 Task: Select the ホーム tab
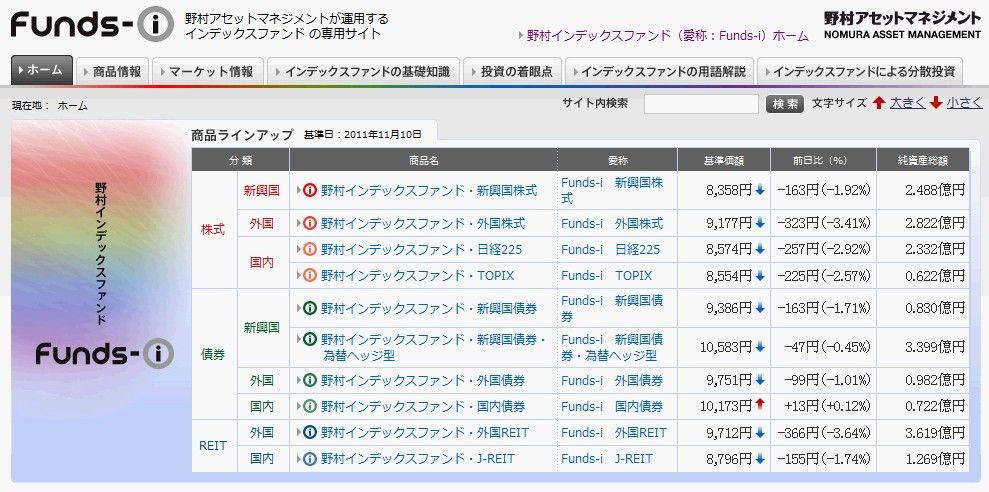point(42,70)
